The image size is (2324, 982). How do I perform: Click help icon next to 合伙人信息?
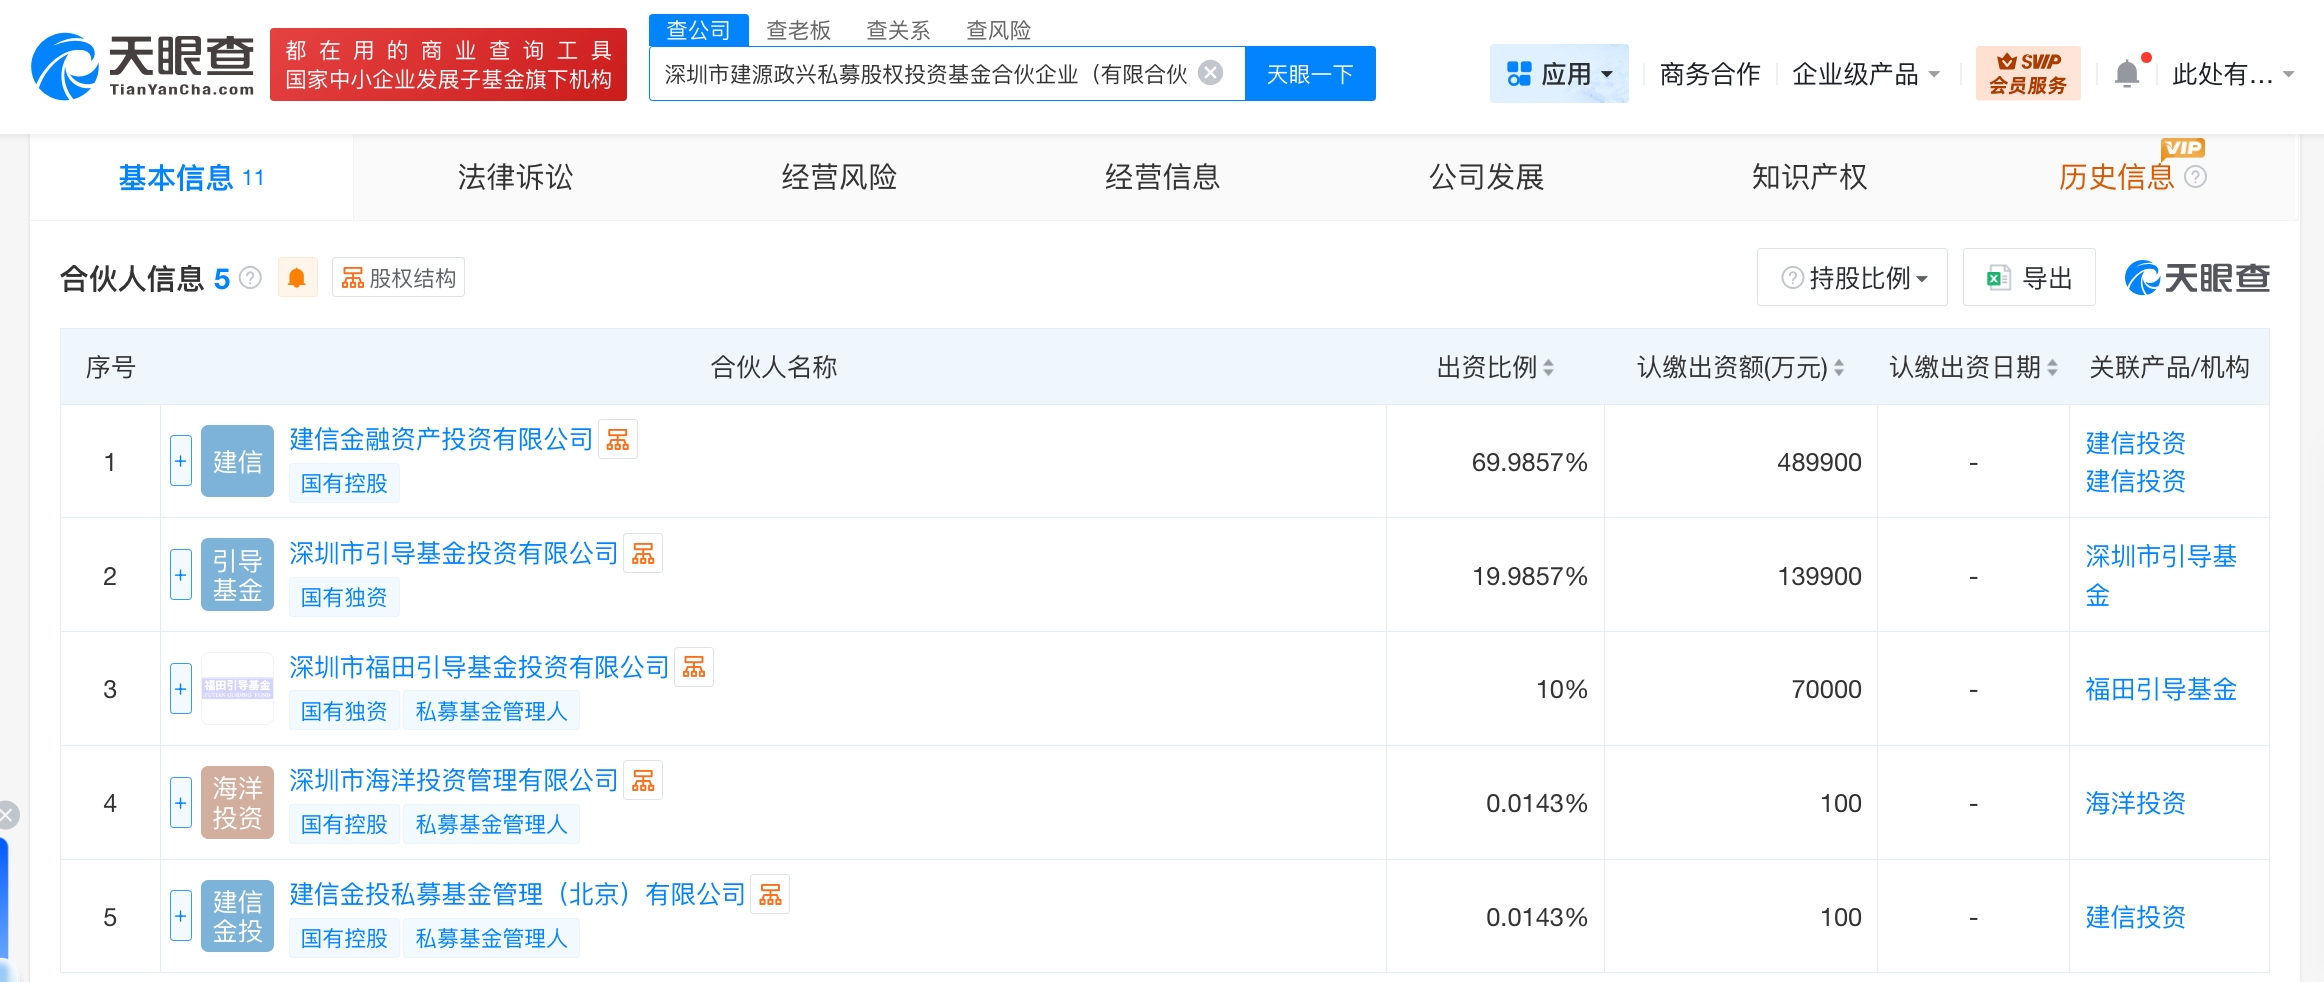tap(251, 278)
